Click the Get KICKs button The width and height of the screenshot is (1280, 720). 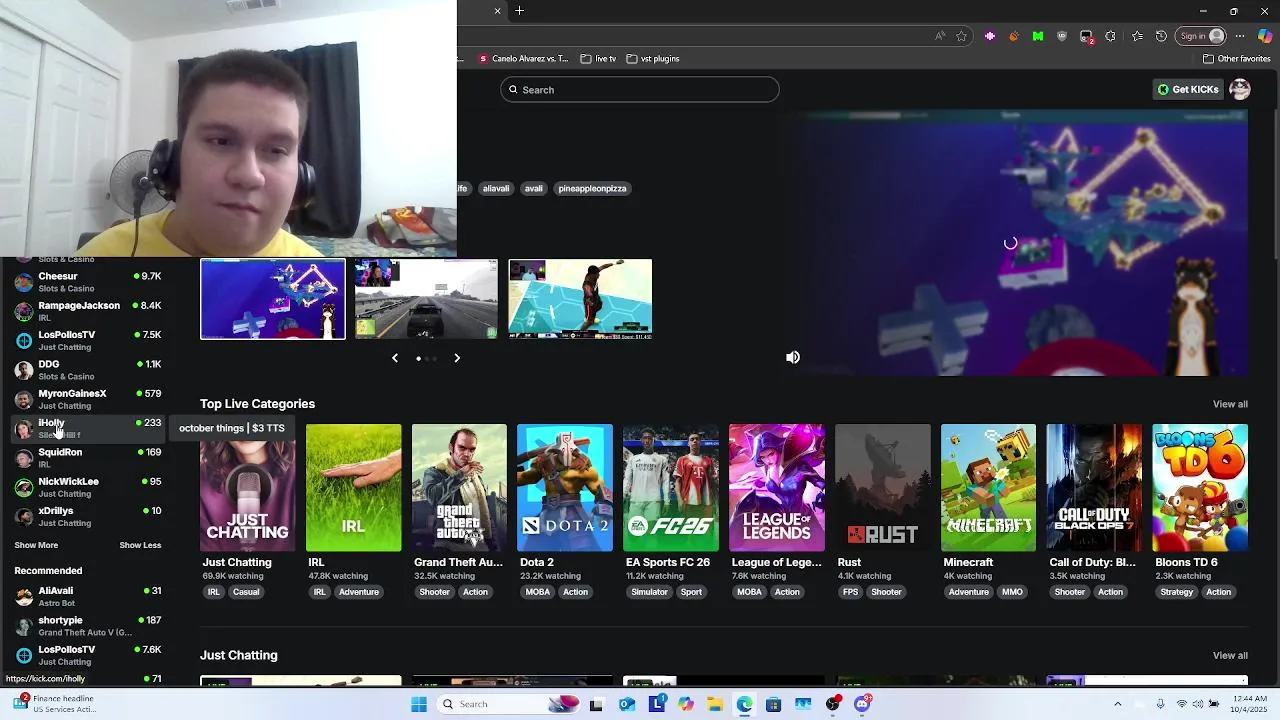1188,90
